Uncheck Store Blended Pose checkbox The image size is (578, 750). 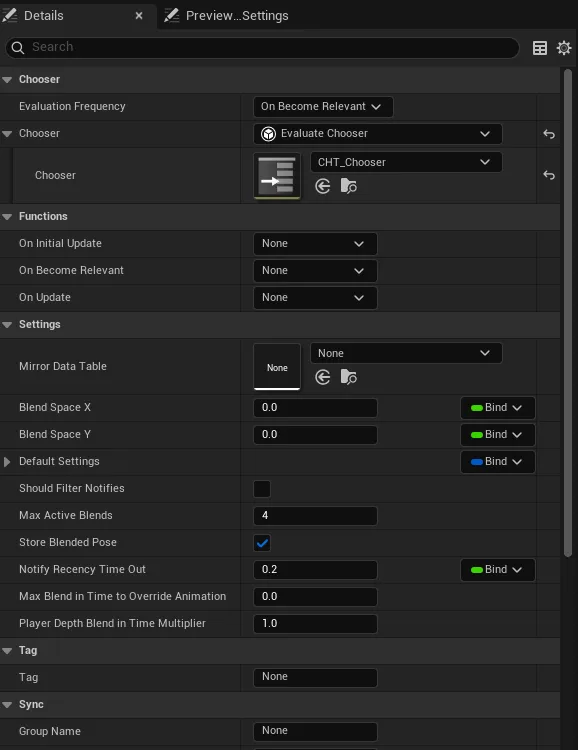pos(262,543)
